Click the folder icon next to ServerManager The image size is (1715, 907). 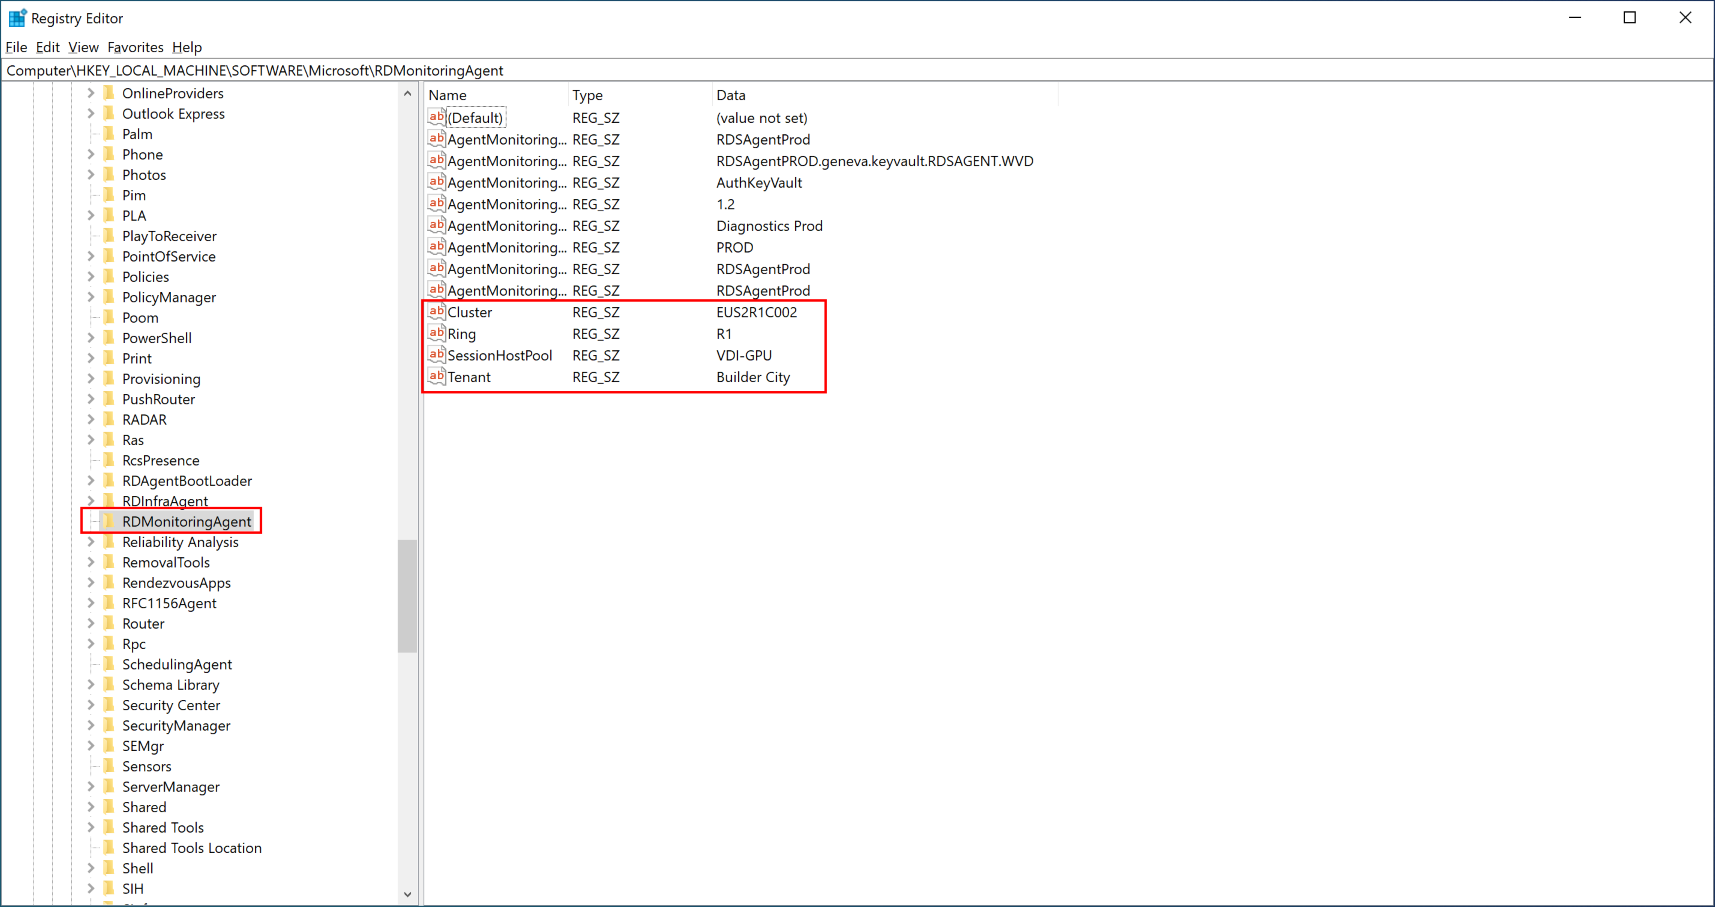click(x=109, y=787)
